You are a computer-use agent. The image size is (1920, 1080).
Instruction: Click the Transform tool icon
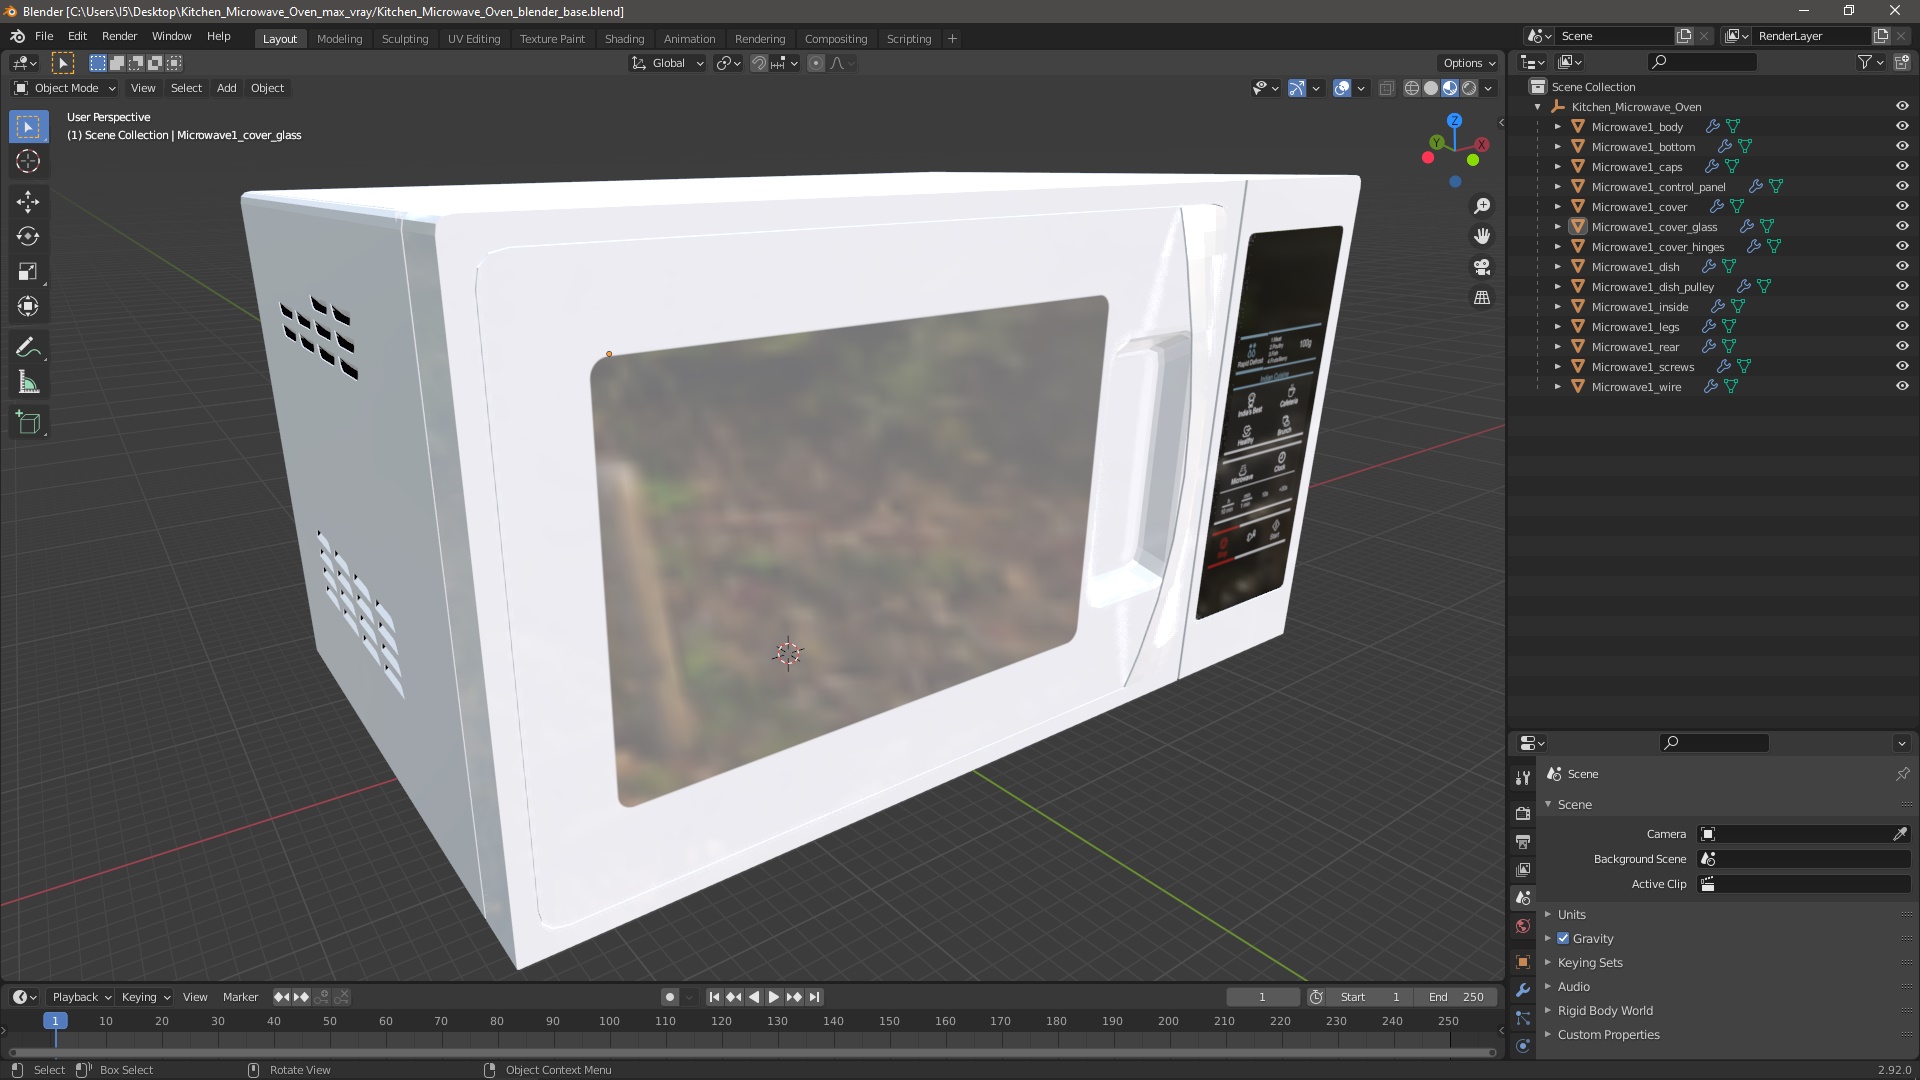coord(29,306)
